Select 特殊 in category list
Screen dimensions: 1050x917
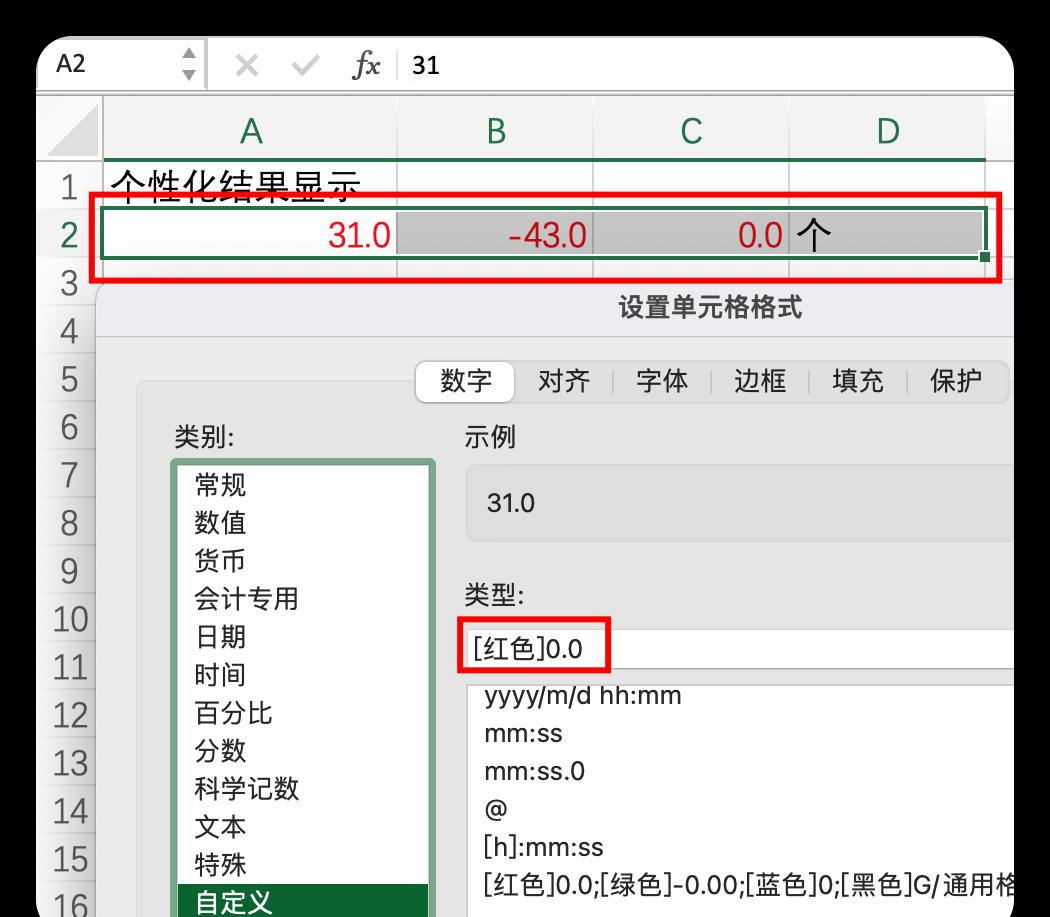click(x=303, y=865)
